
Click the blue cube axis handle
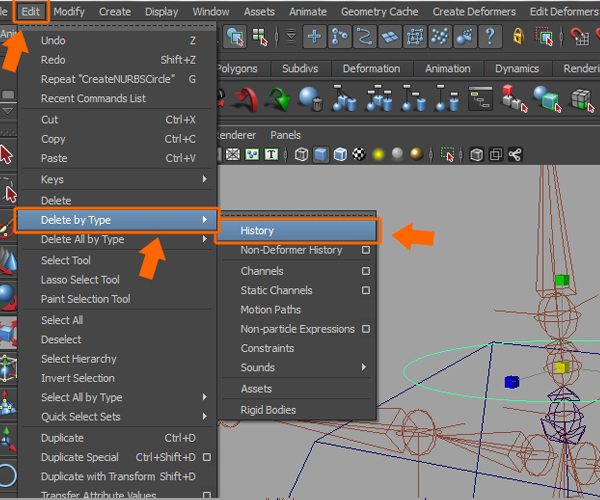(x=512, y=382)
